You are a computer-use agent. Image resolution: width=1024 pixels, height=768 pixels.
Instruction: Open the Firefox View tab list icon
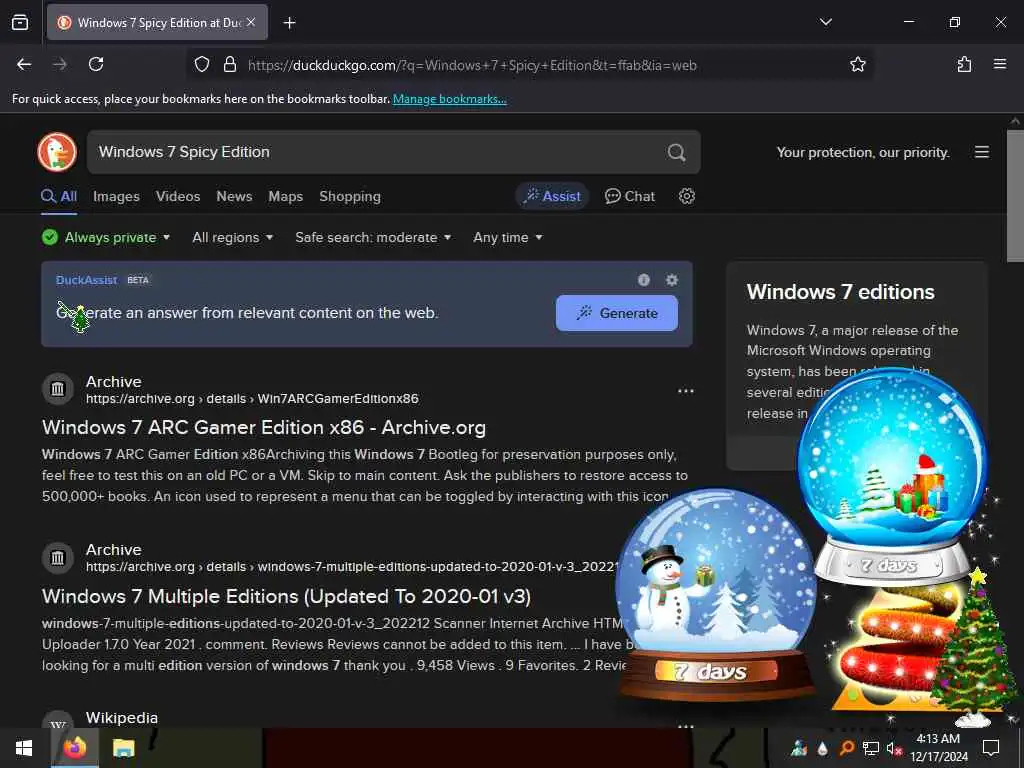tap(20, 22)
